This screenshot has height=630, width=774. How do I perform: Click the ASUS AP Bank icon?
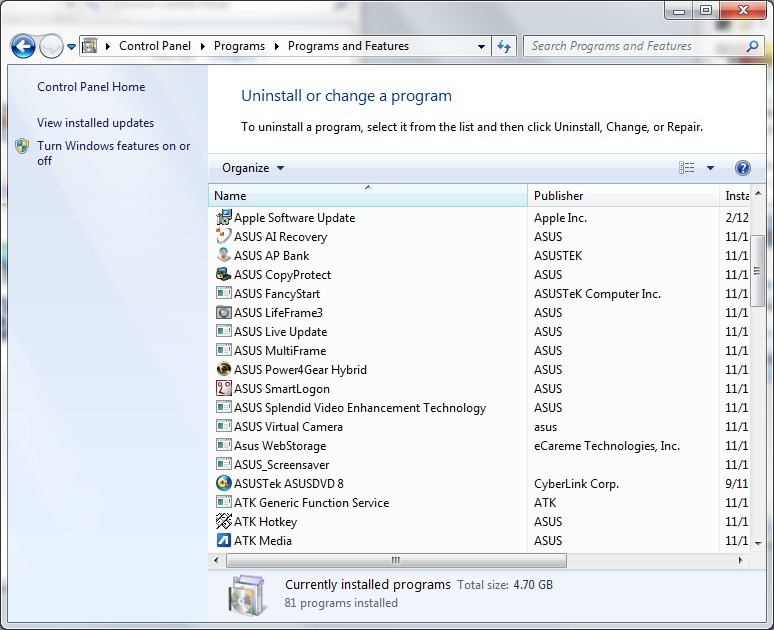point(224,255)
